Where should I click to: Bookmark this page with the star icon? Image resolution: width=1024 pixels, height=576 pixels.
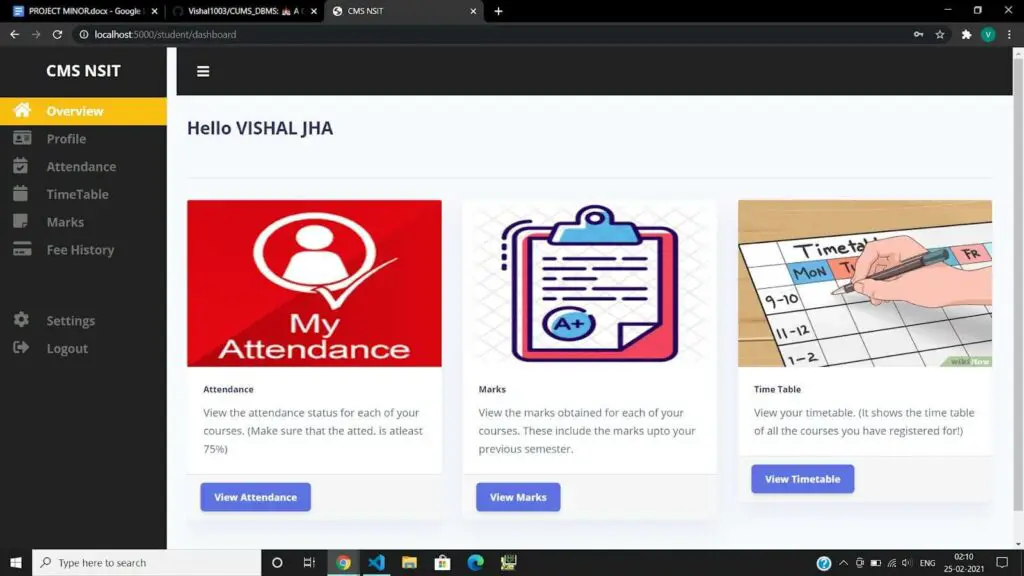pos(939,34)
